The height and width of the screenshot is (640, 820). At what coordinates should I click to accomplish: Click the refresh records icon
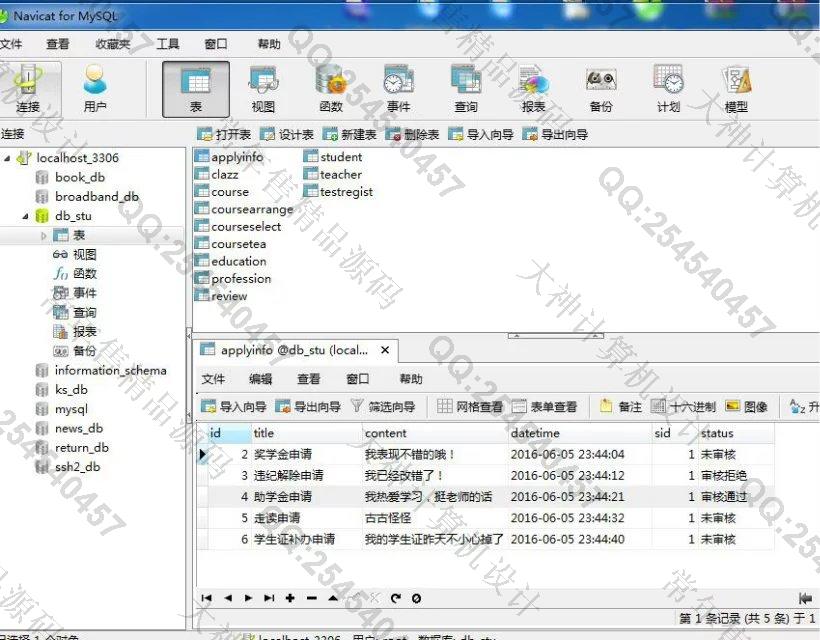395,598
